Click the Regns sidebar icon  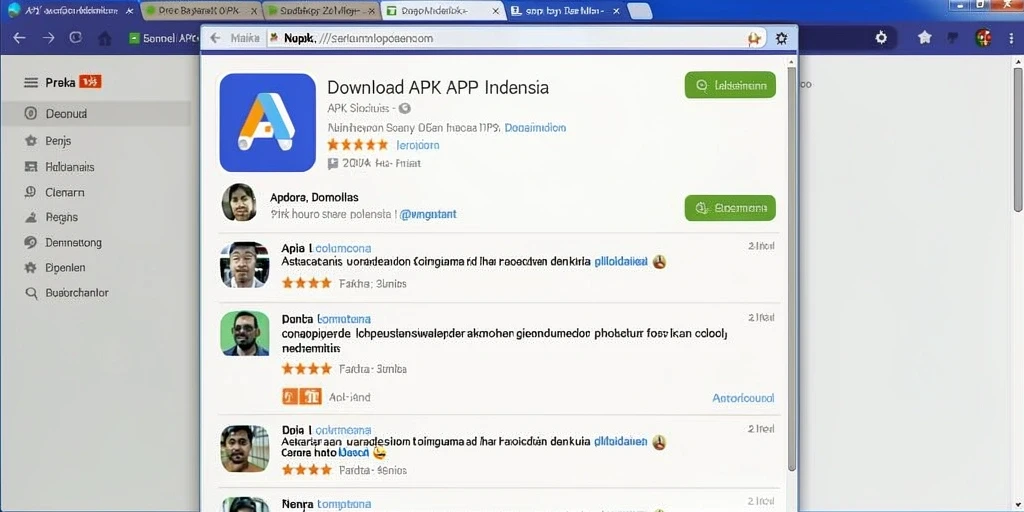pos(30,217)
